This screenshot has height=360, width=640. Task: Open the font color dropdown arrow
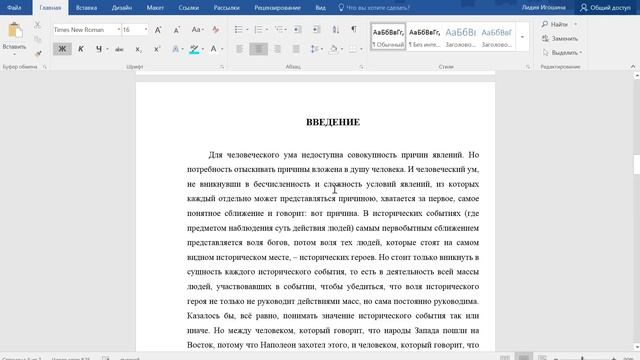click(222, 49)
